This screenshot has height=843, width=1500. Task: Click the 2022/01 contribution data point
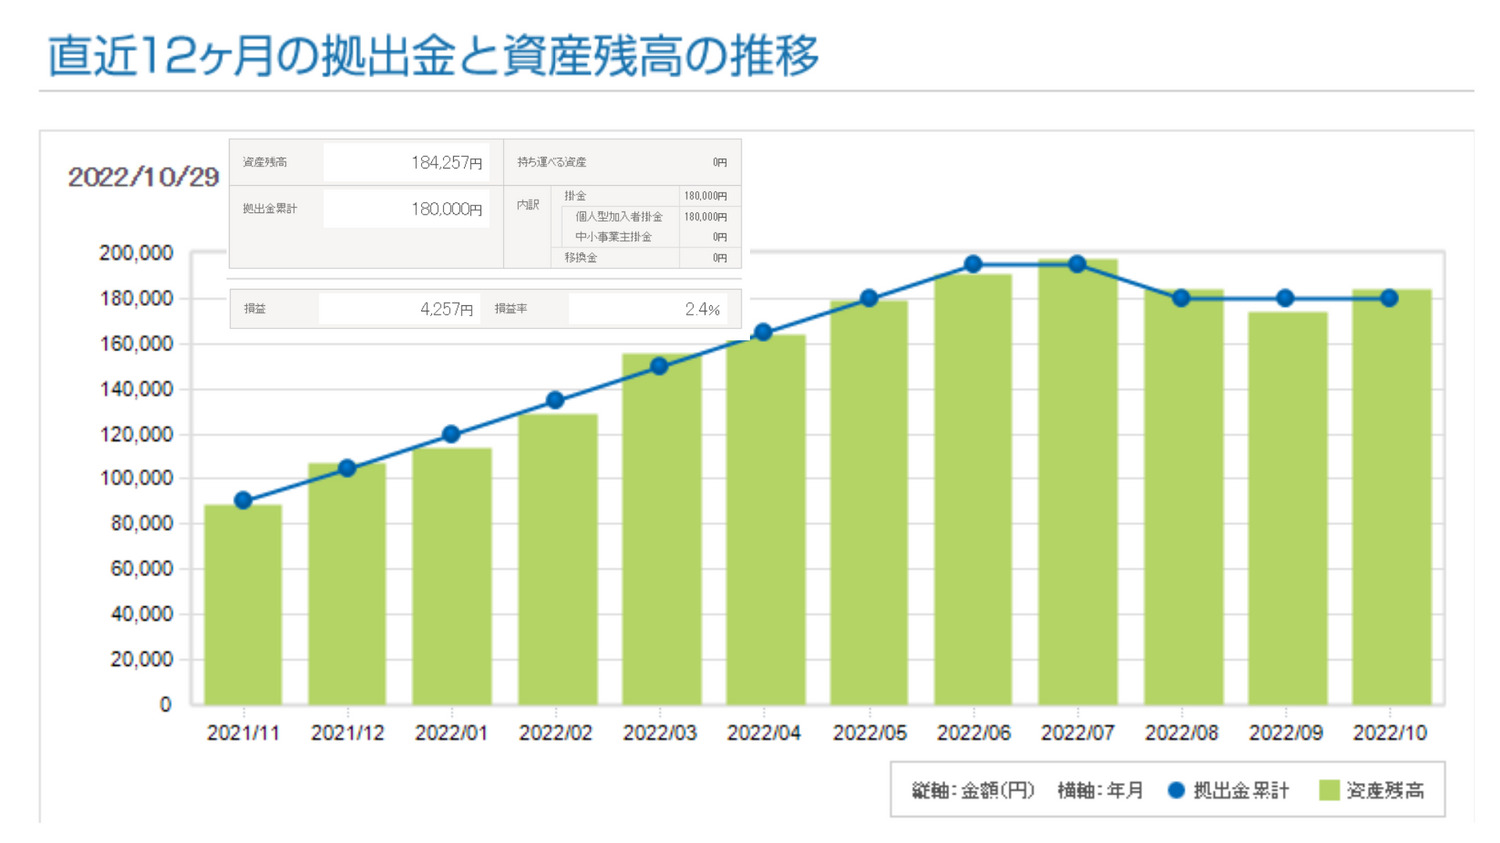tap(451, 434)
